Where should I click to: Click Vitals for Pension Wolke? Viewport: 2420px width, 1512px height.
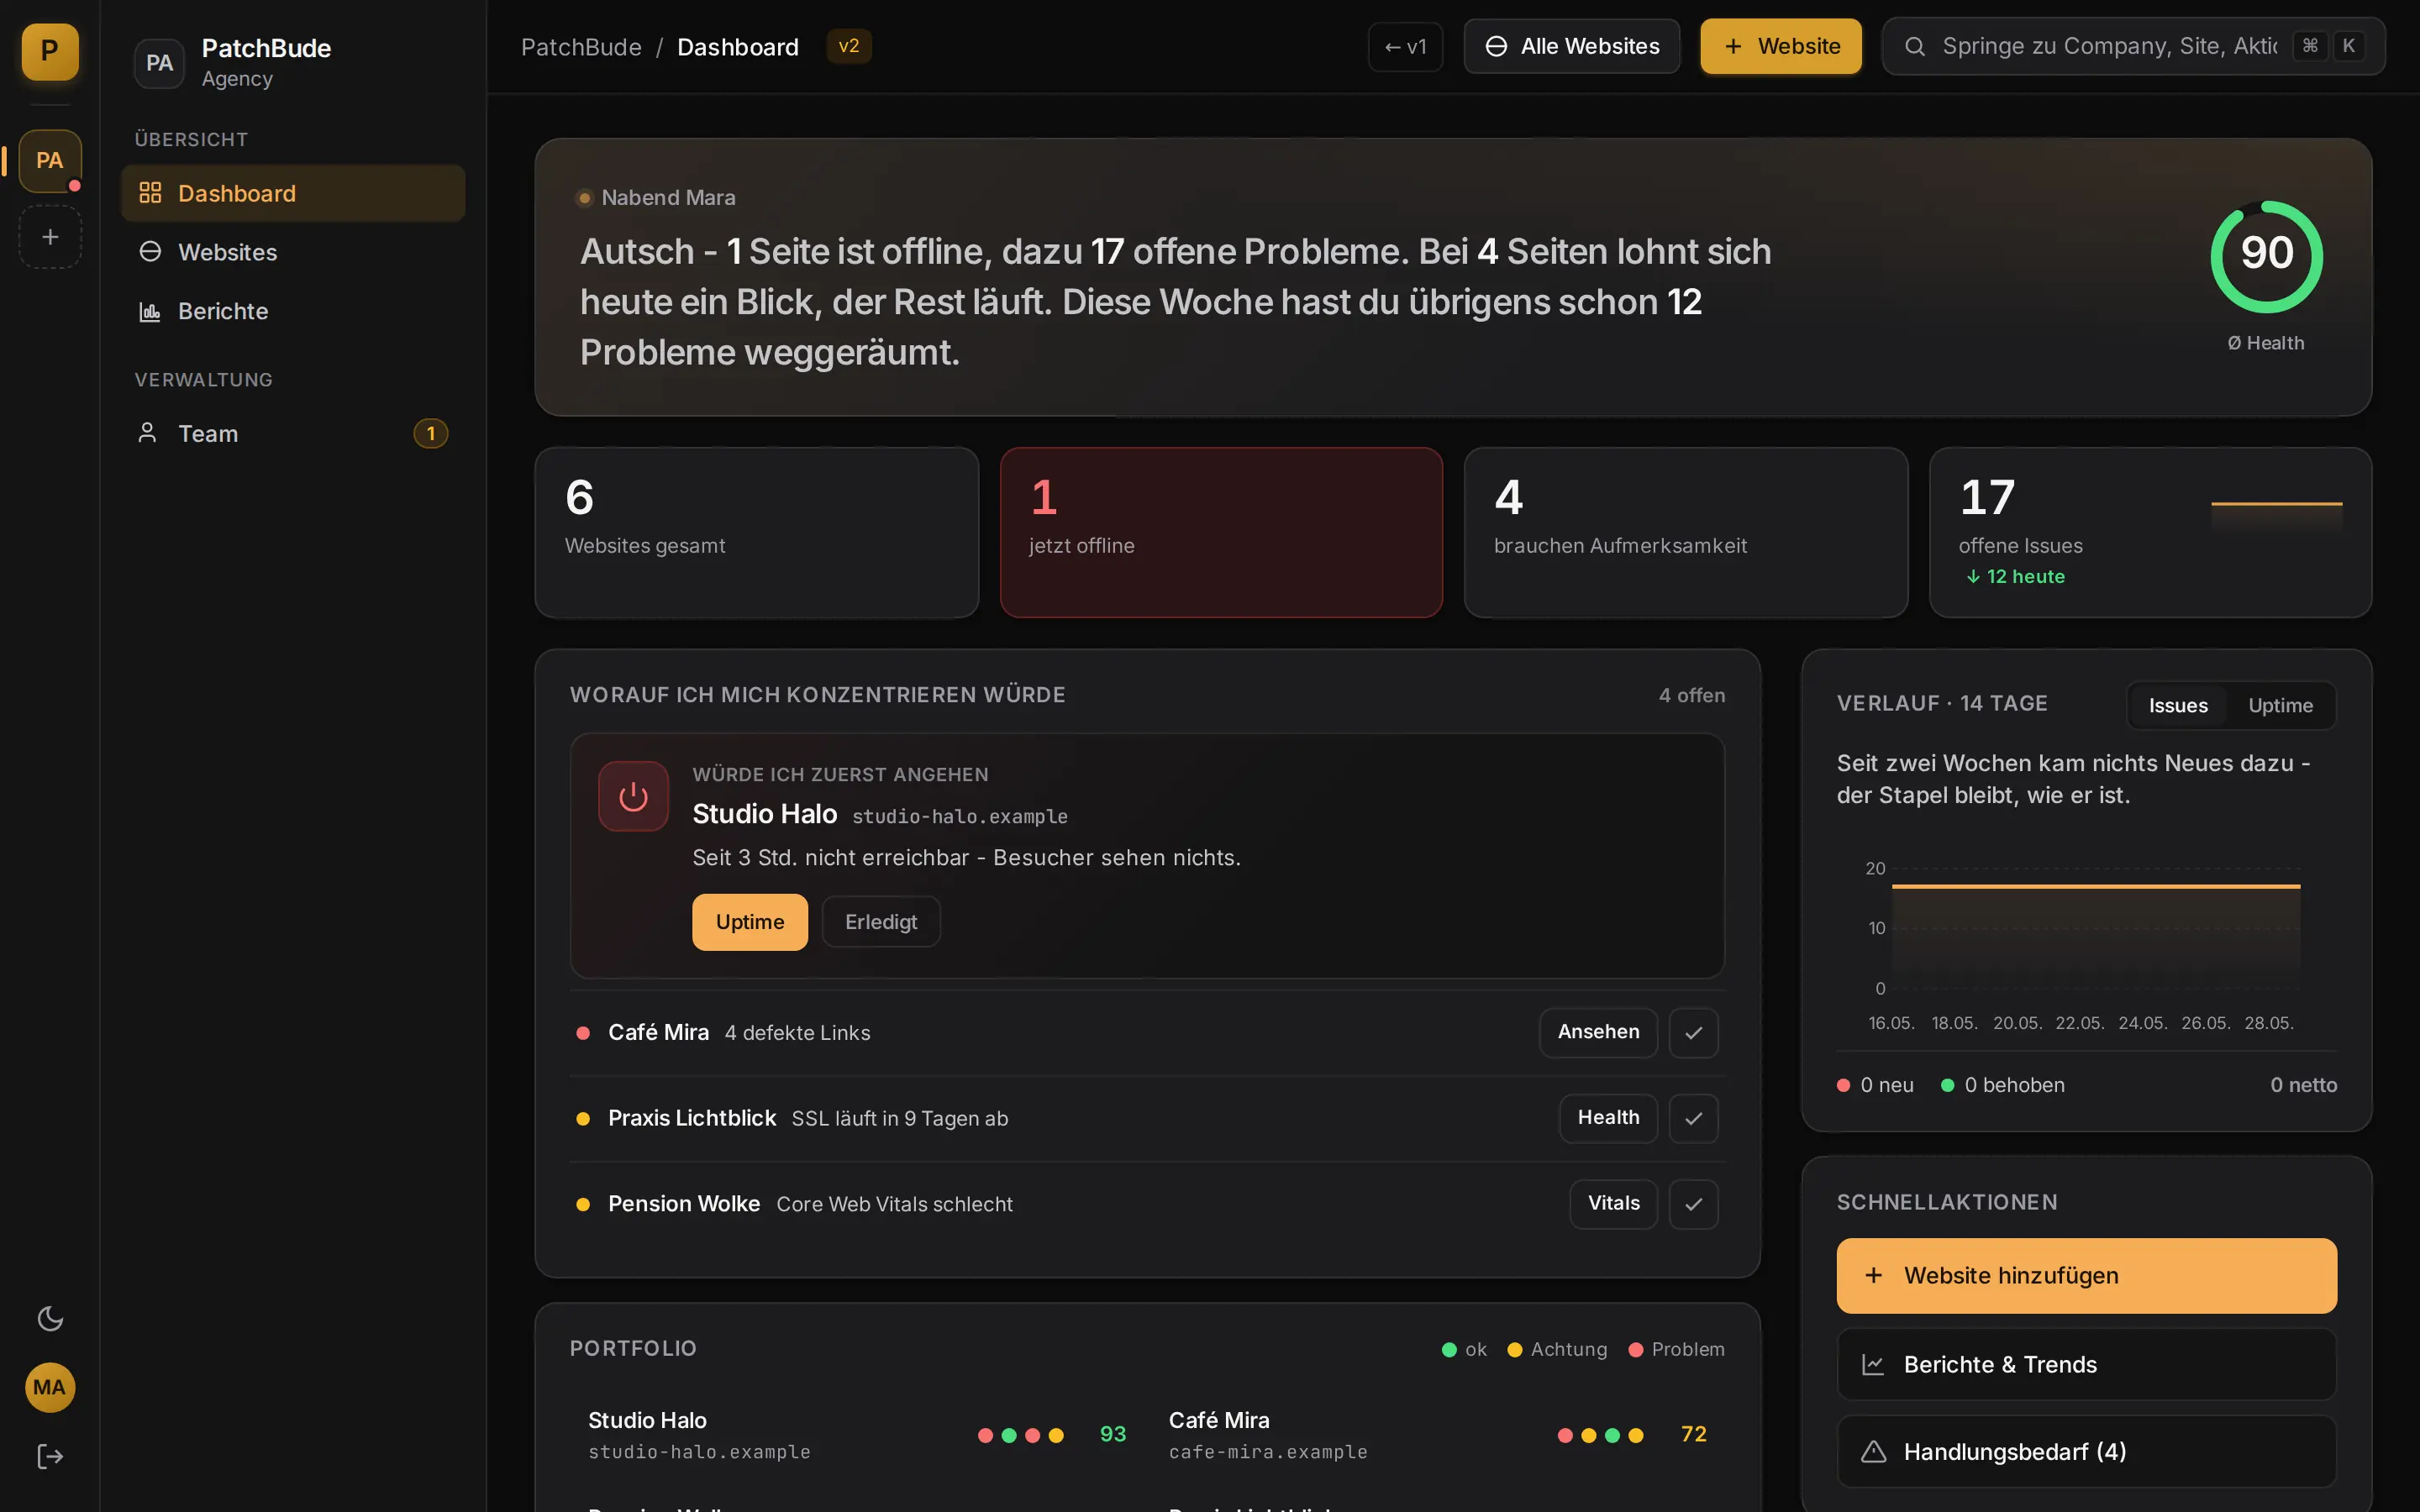pyautogui.click(x=1613, y=1204)
